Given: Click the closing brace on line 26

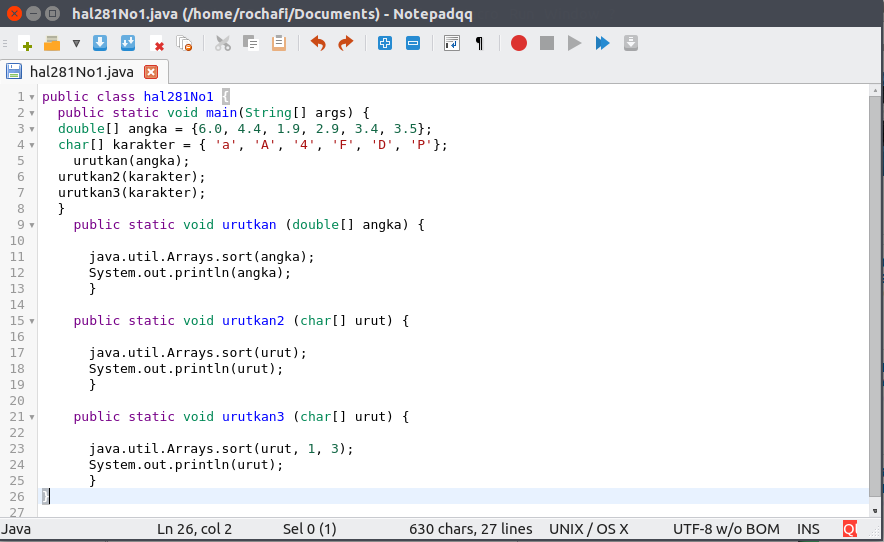Looking at the screenshot, I should [x=45, y=496].
